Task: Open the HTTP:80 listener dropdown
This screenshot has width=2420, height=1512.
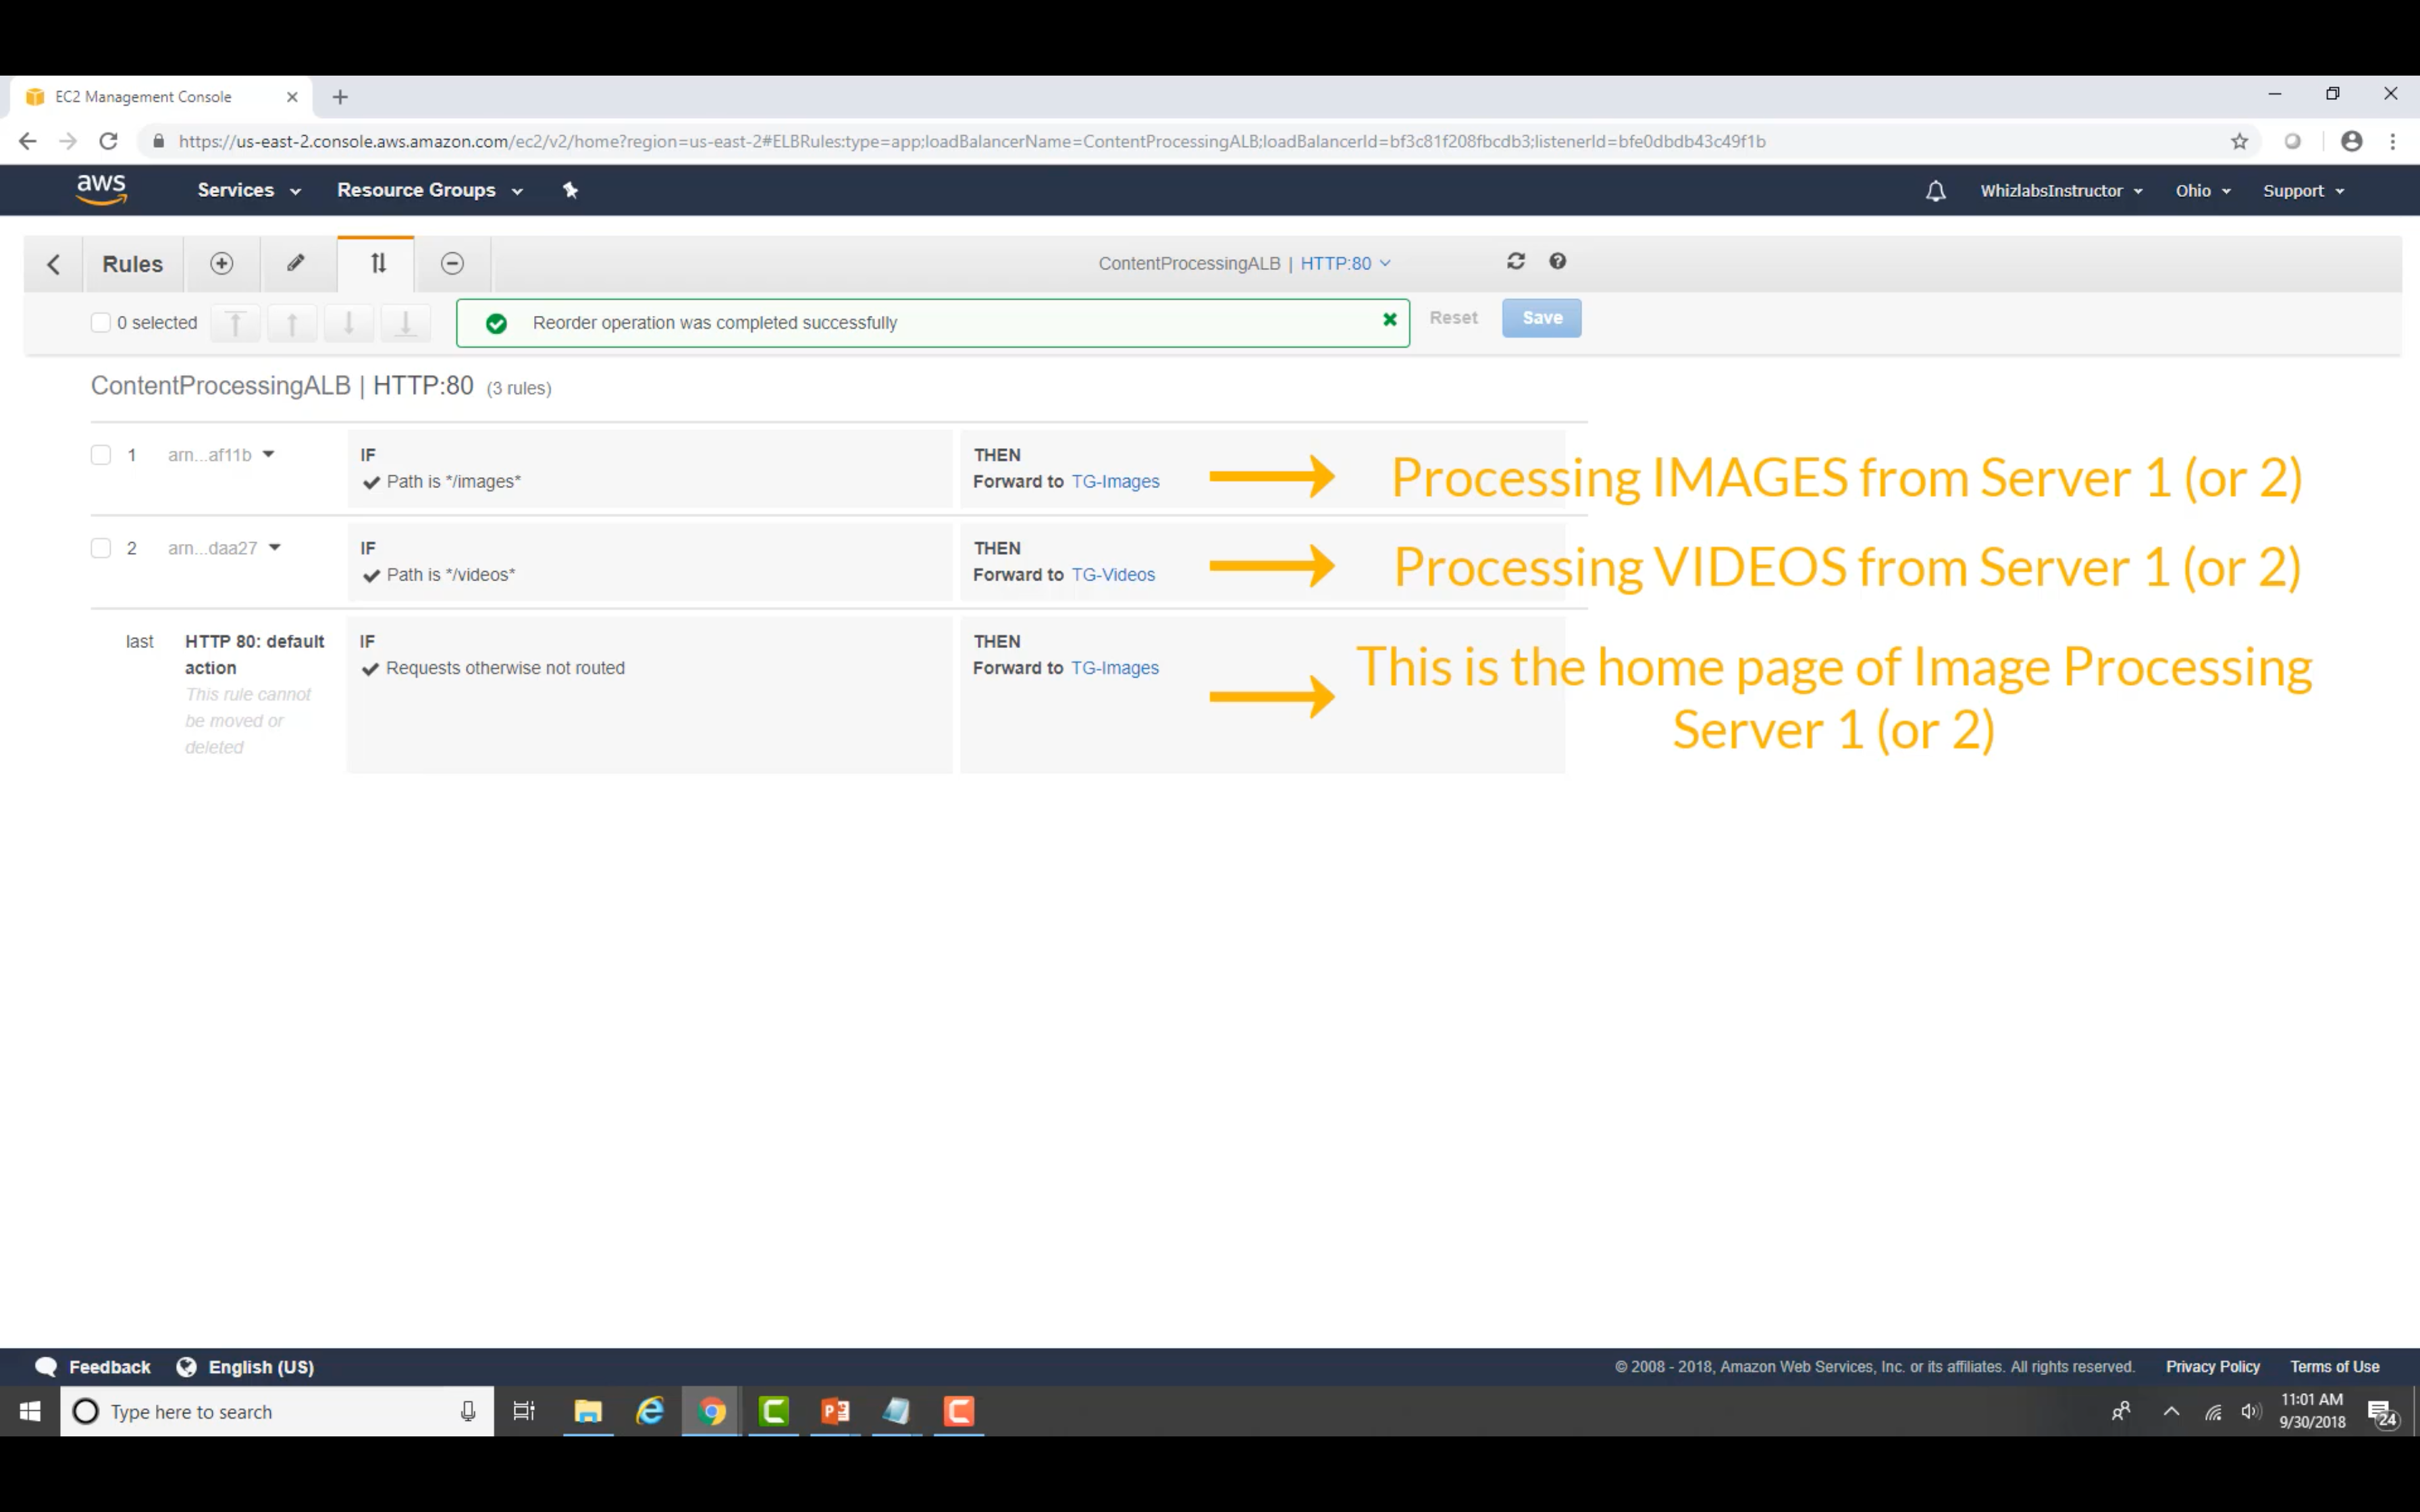Action: pos(1345,263)
